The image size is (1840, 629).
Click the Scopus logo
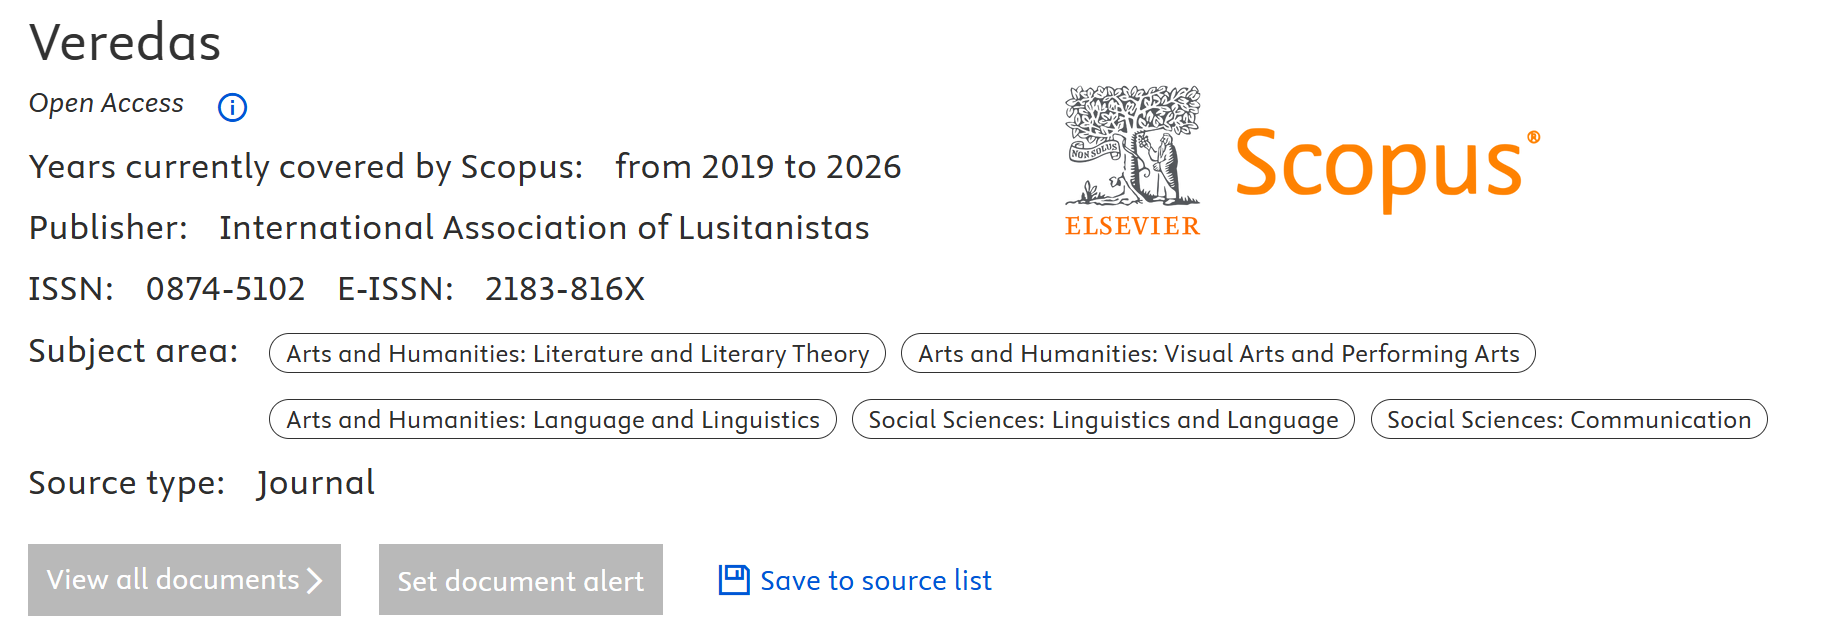click(1386, 165)
